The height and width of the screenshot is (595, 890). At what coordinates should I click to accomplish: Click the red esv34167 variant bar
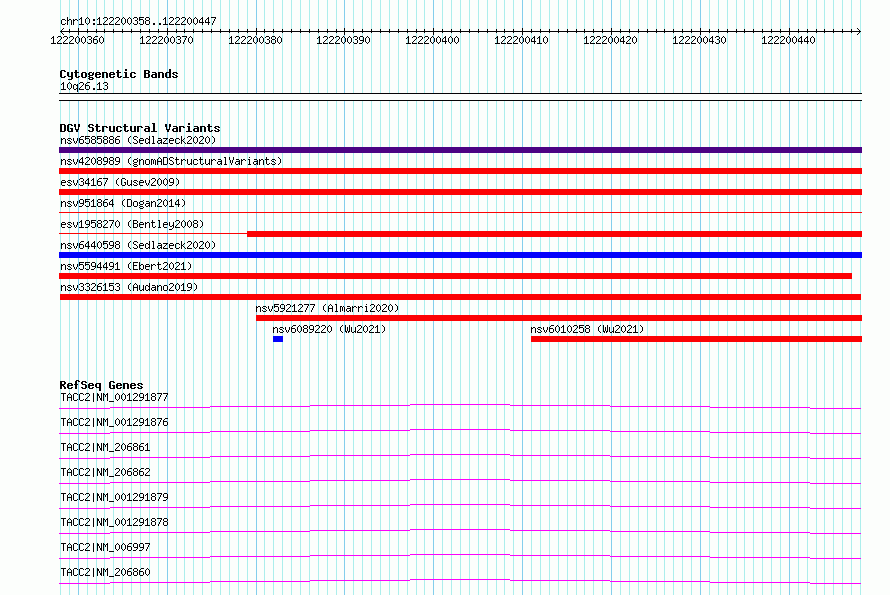[x=460, y=192]
